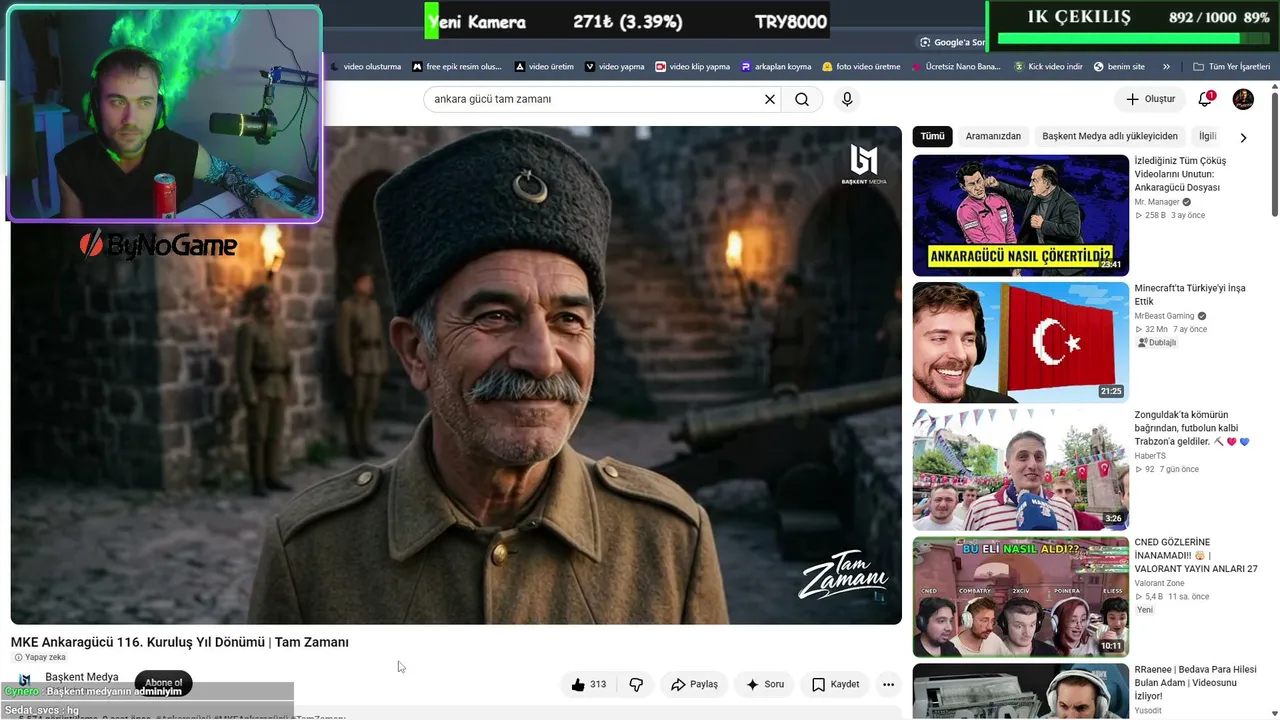Open title 'CNED GÖZLERİNE İNANAMADI'
The height and width of the screenshot is (720, 1280).
click(1196, 555)
